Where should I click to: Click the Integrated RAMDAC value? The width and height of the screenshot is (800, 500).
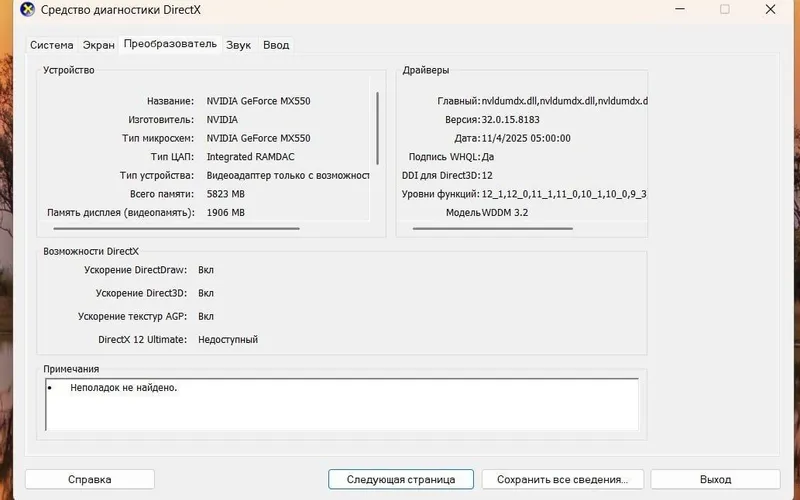251,157
